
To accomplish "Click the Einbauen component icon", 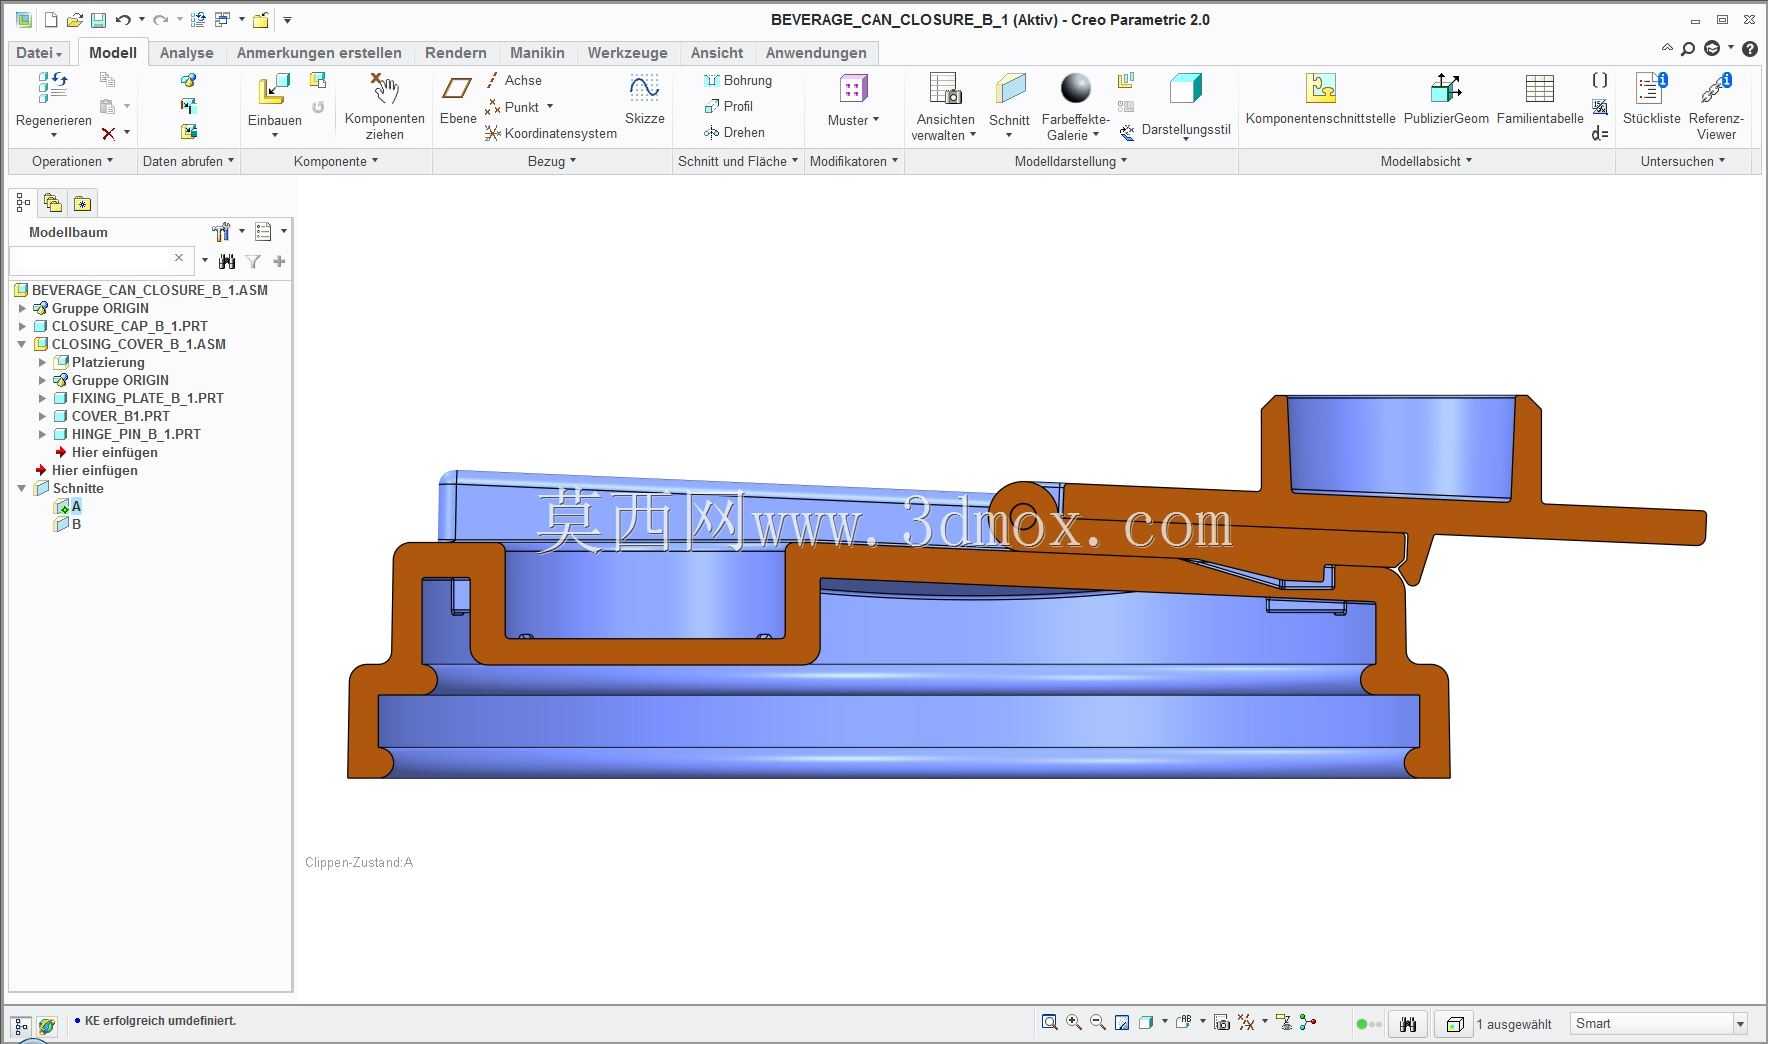I will click(x=273, y=89).
